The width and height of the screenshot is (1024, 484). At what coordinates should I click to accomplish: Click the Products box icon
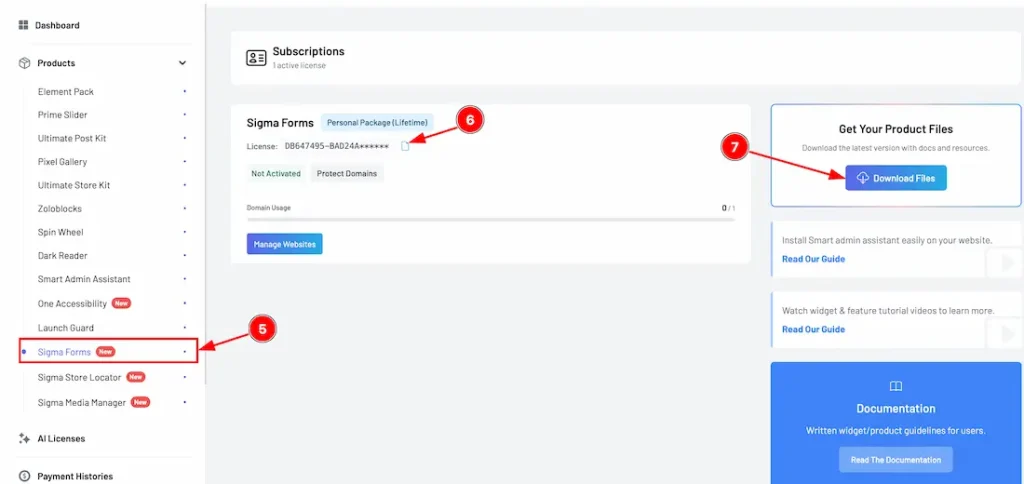[x=24, y=63]
